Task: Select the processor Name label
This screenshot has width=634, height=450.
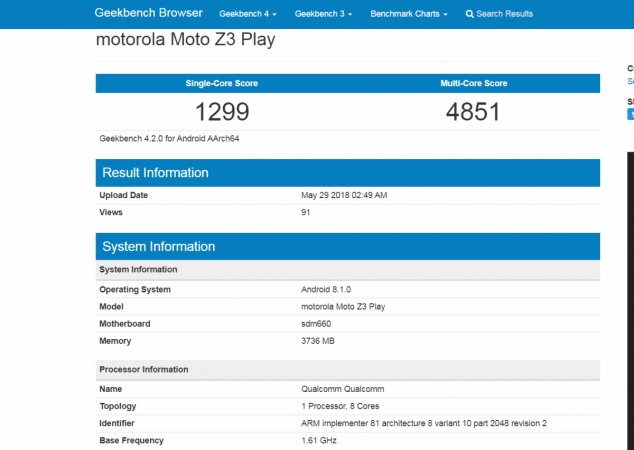Action: click(x=110, y=389)
